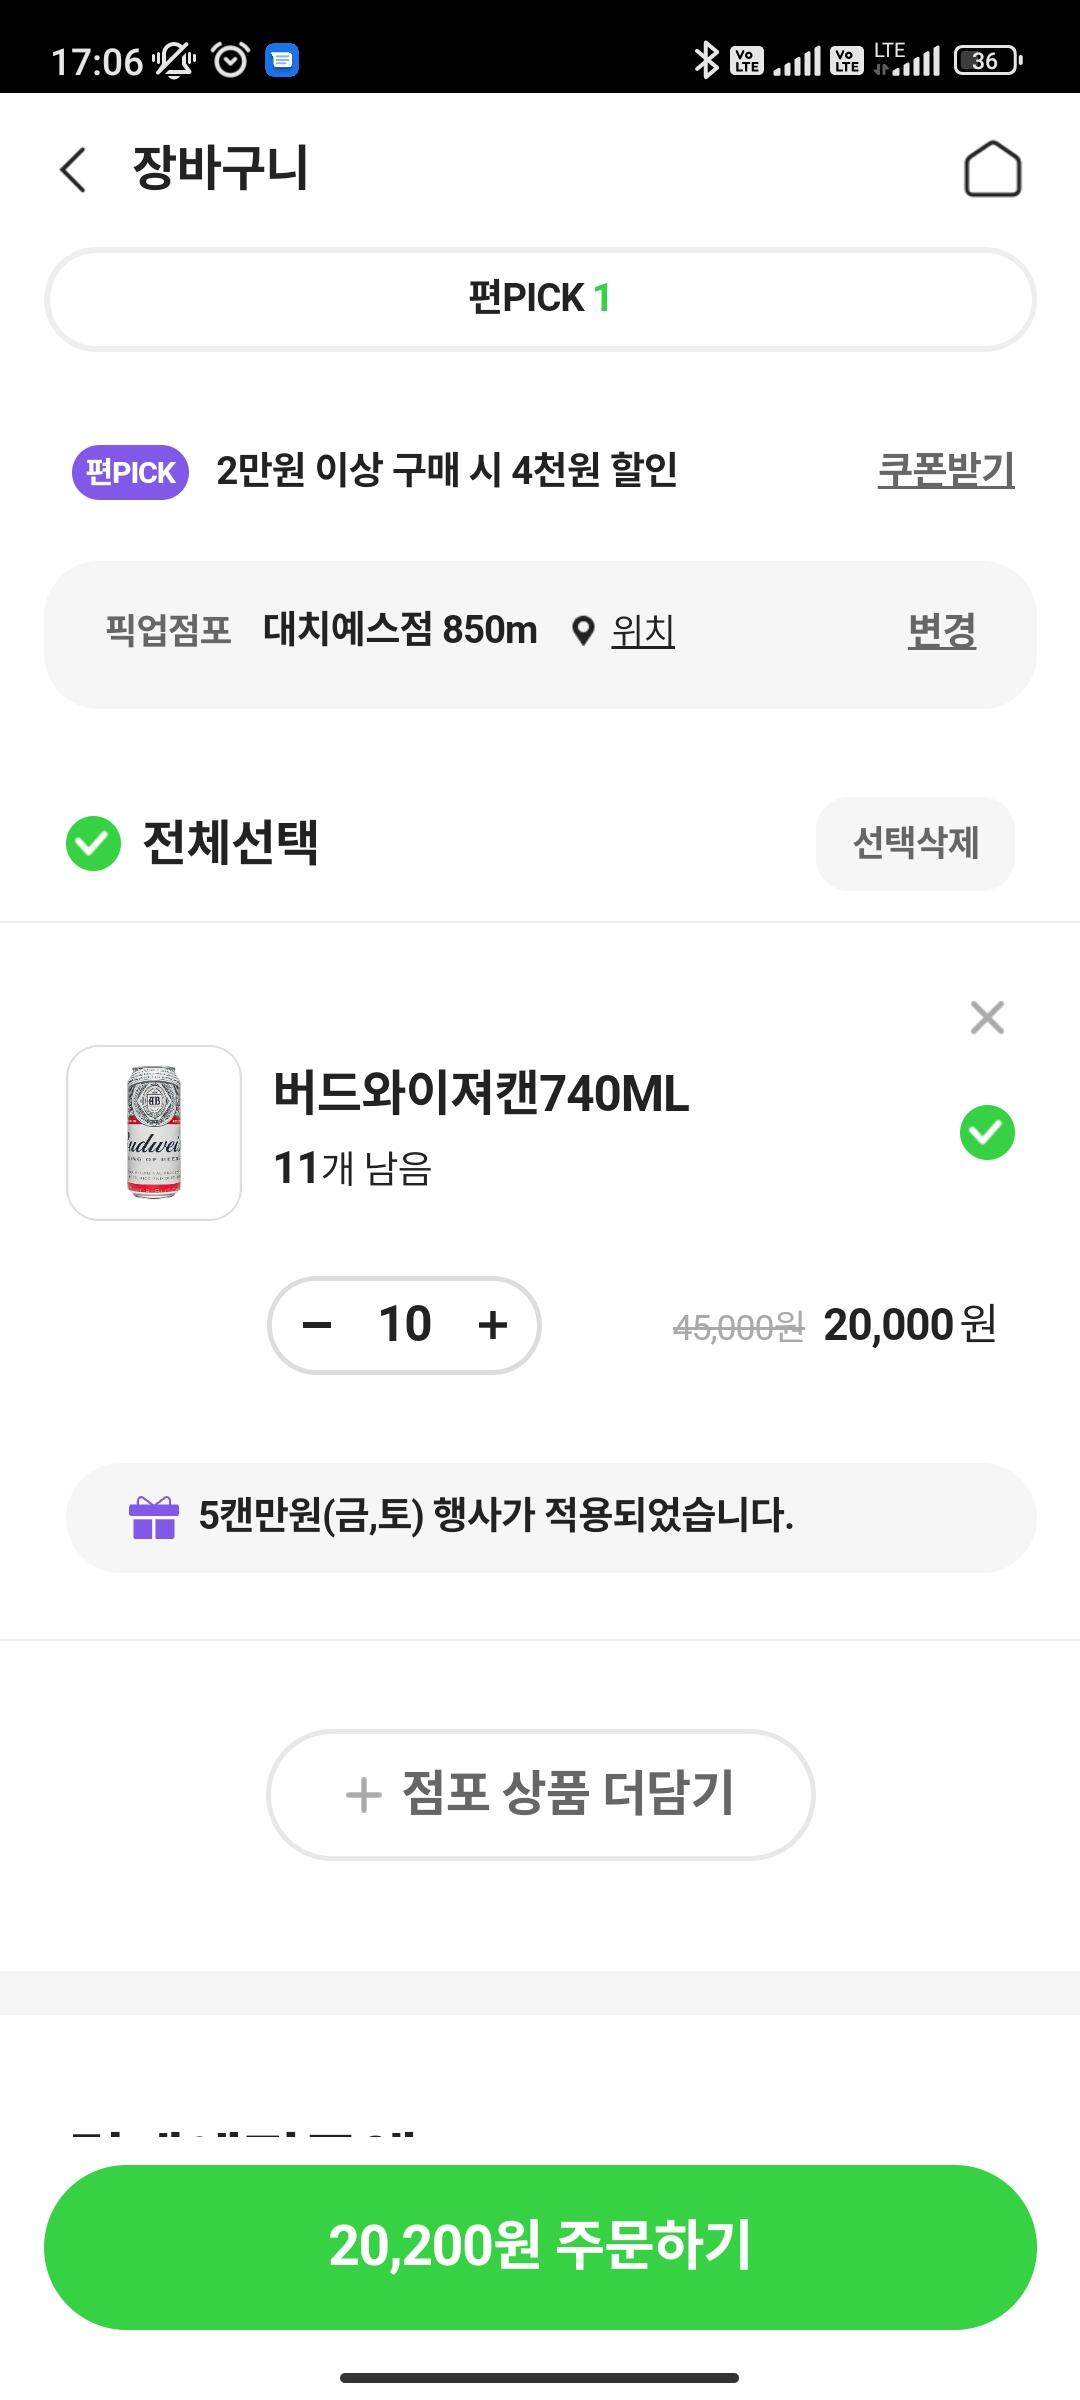Tap the back arrow icon

point(73,169)
